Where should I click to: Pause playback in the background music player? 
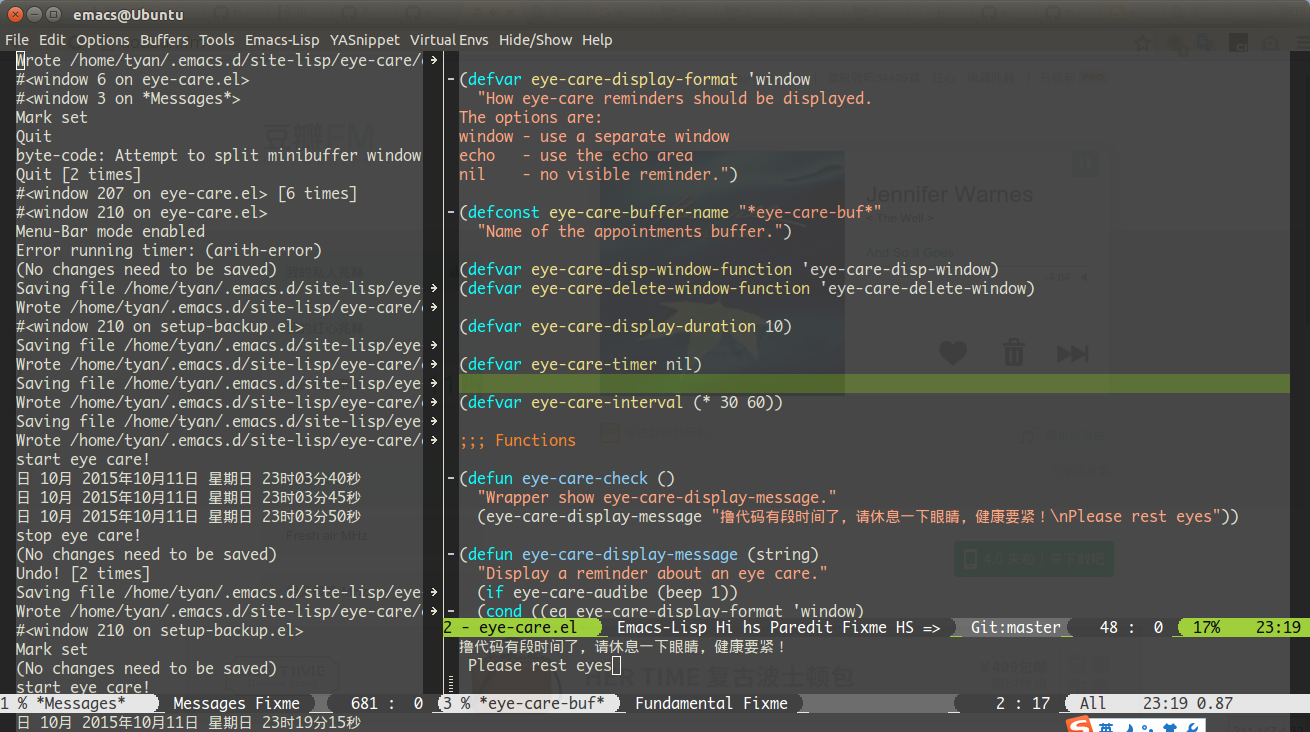tap(1084, 164)
